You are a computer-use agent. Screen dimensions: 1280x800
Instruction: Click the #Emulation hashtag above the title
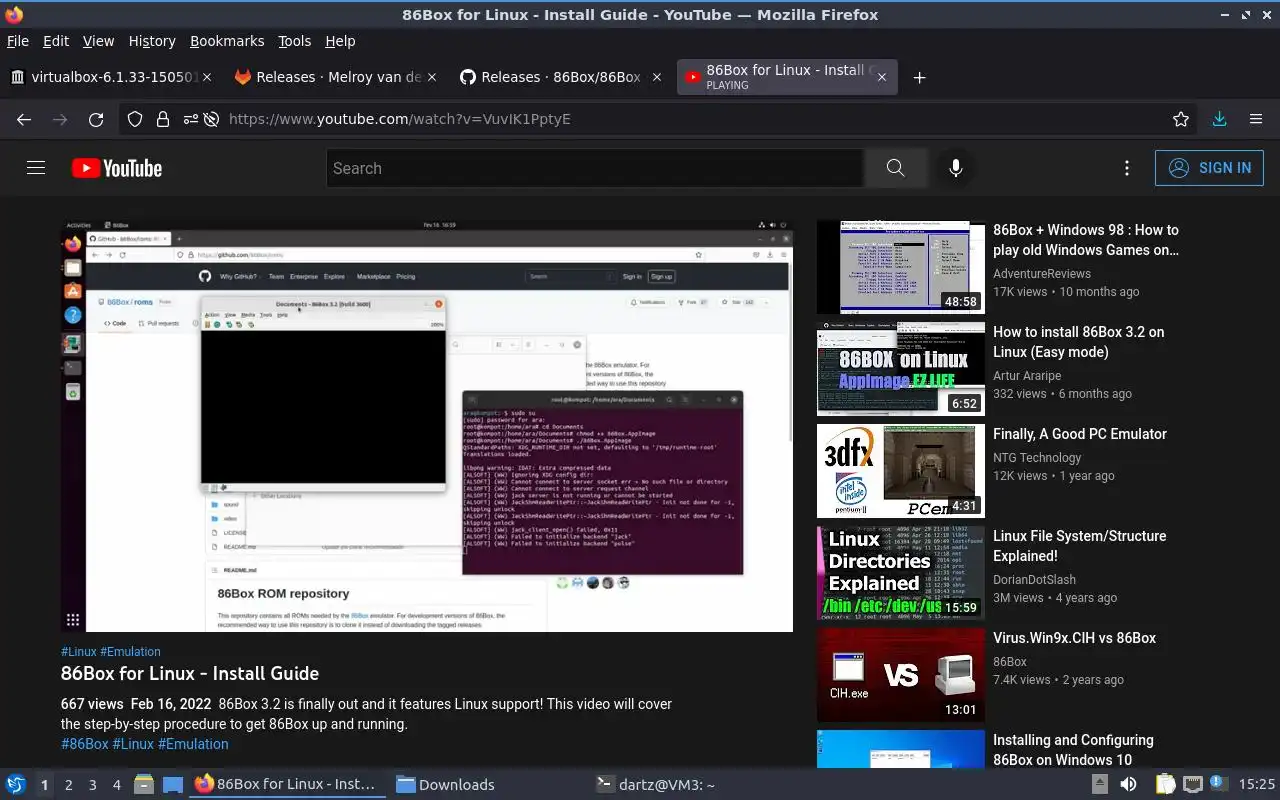pos(130,651)
